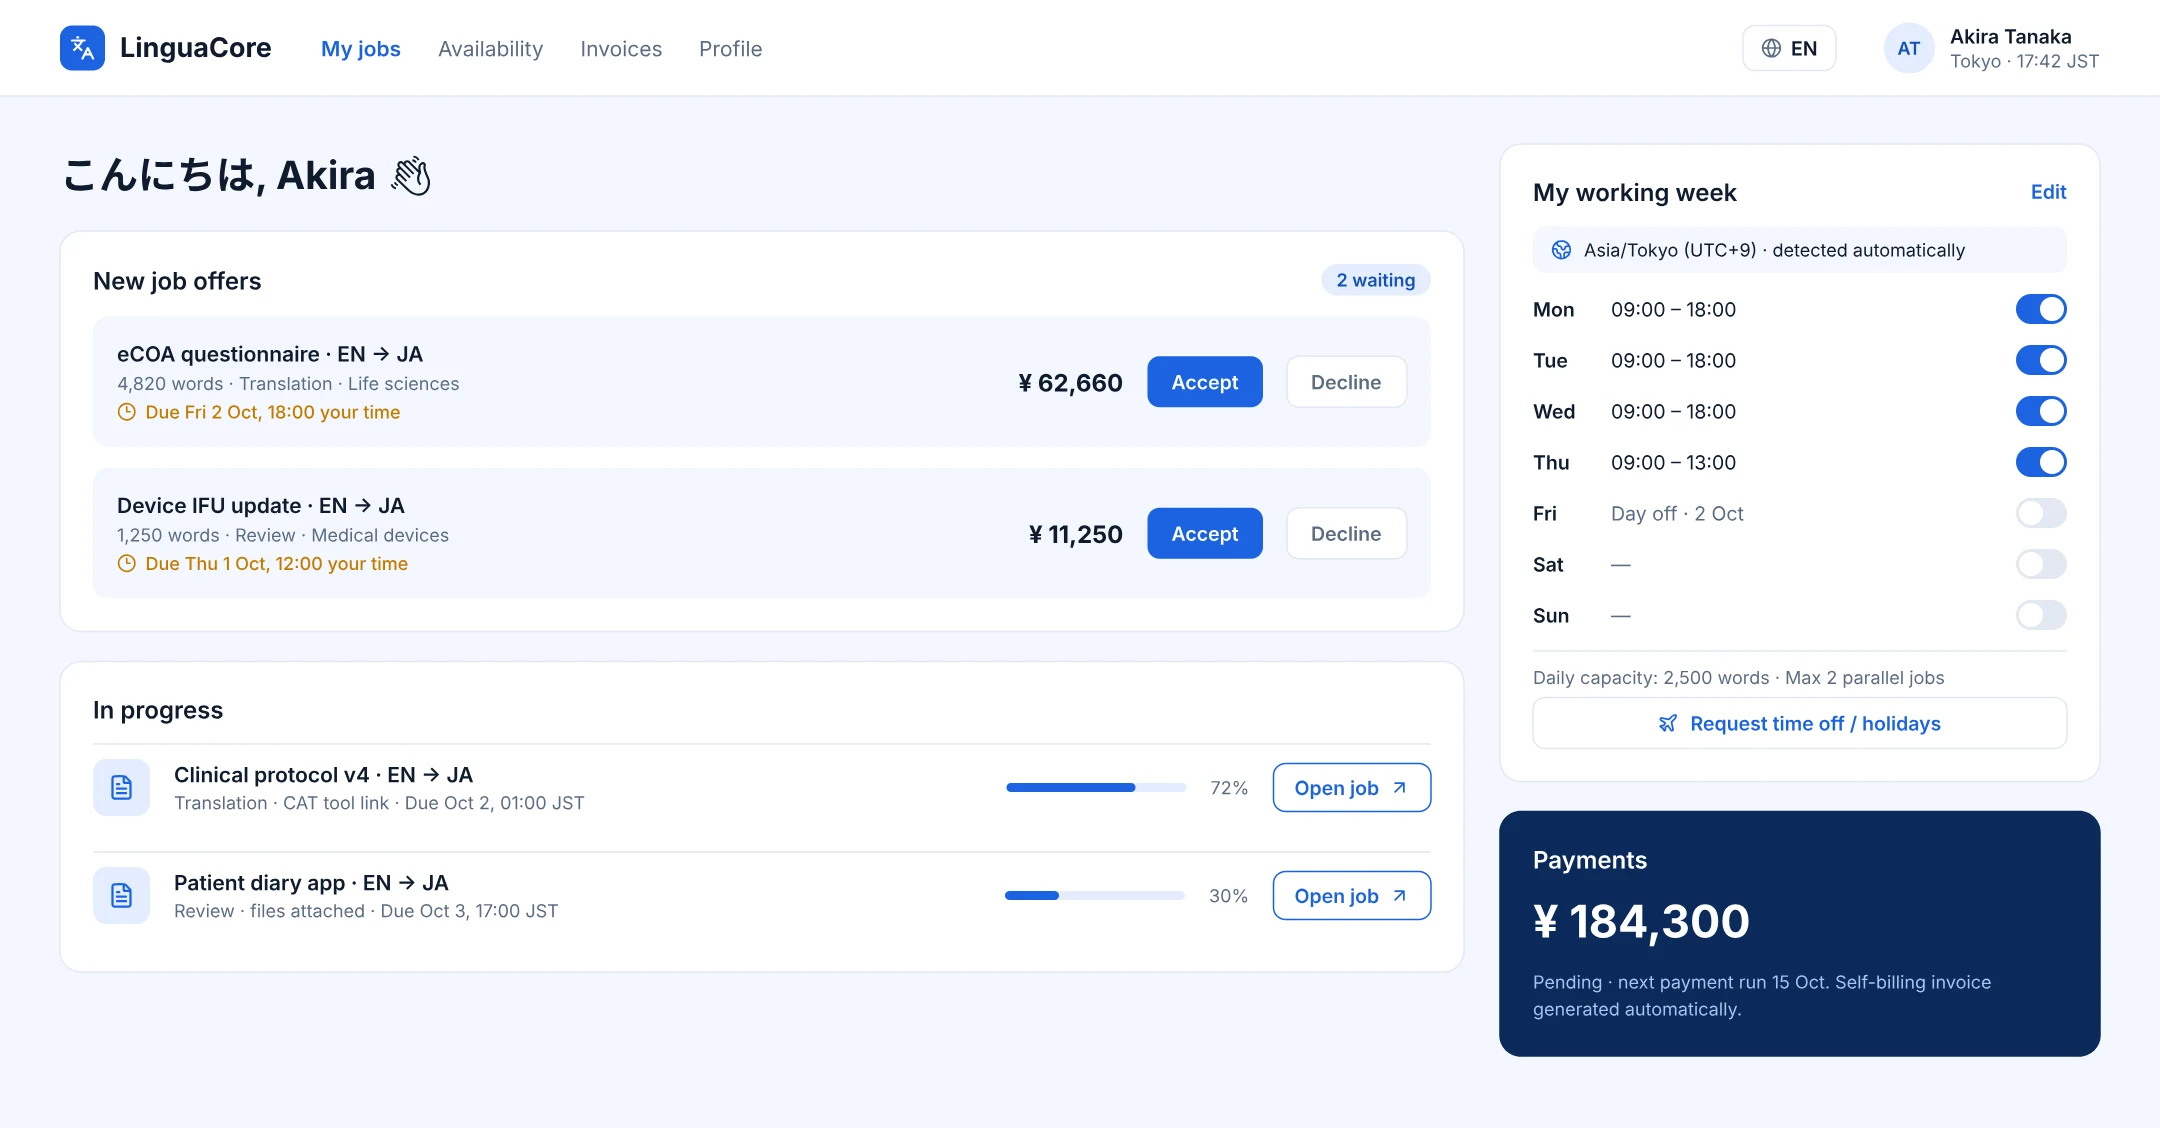The image size is (2160, 1128).
Task: Enable the Friday working day toggle
Action: pyautogui.click(x=2041, y=514)
